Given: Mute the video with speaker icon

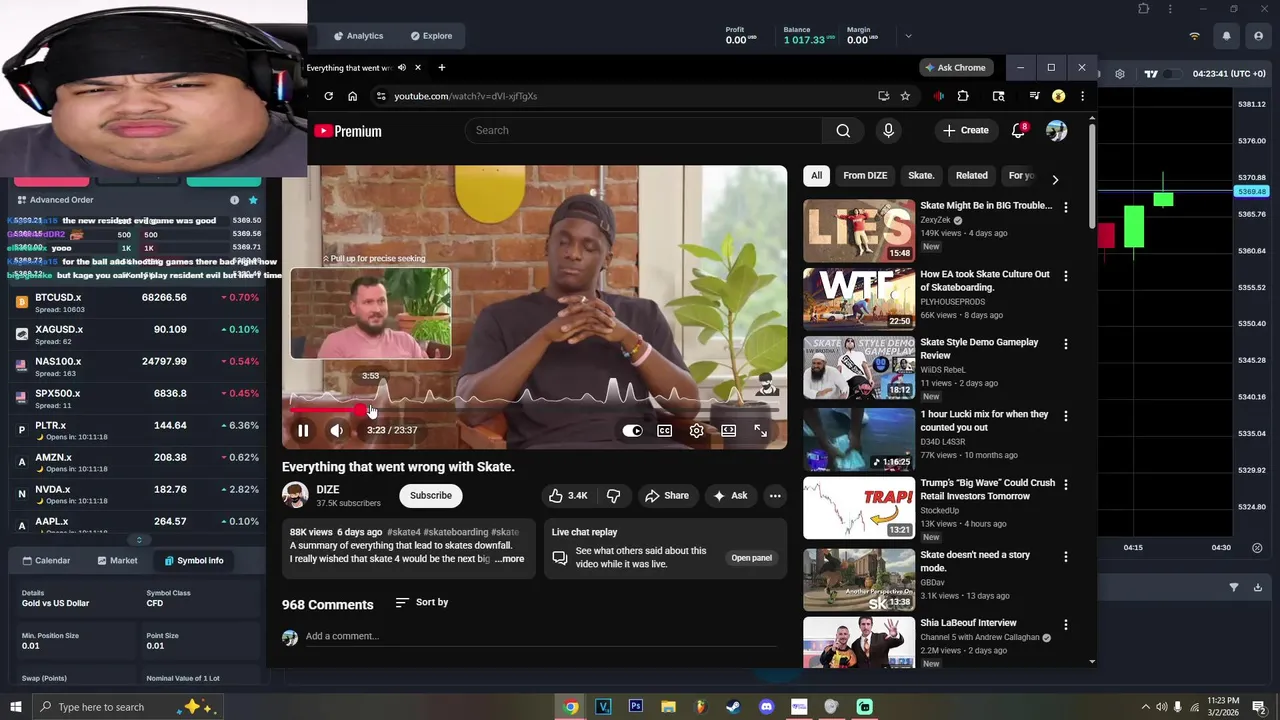Looking at the screenshot, I should tap(337, 431).
